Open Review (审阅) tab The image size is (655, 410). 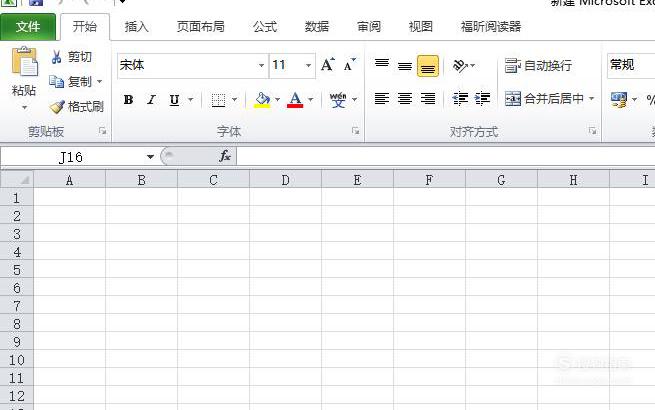[x=369, y=27]
